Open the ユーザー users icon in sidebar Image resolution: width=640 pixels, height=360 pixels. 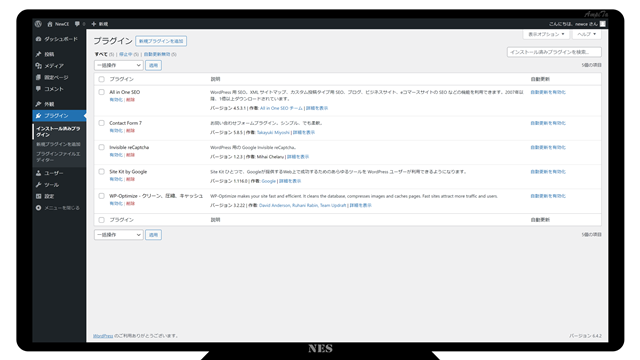[38, 173]
